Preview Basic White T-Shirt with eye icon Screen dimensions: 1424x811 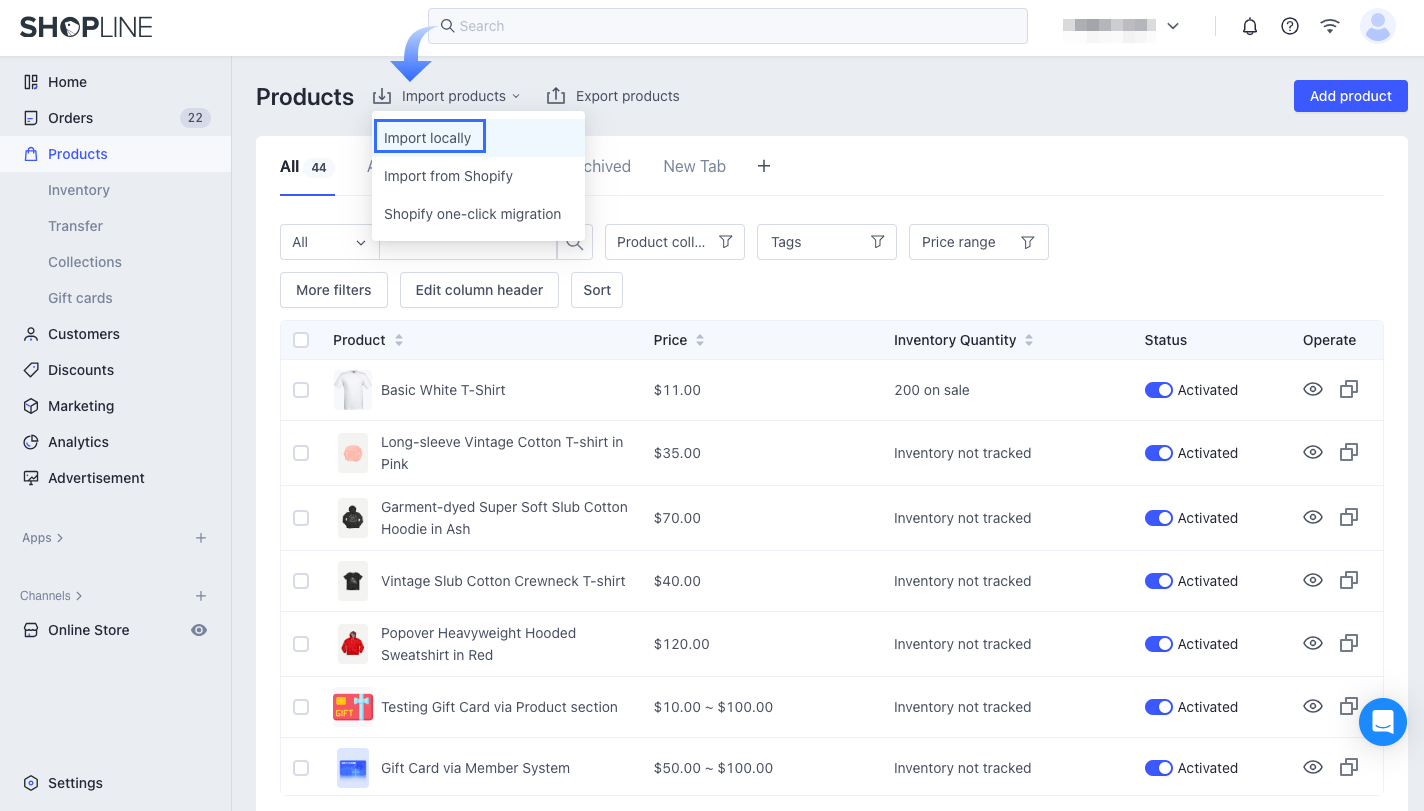tap(1313, 389)
